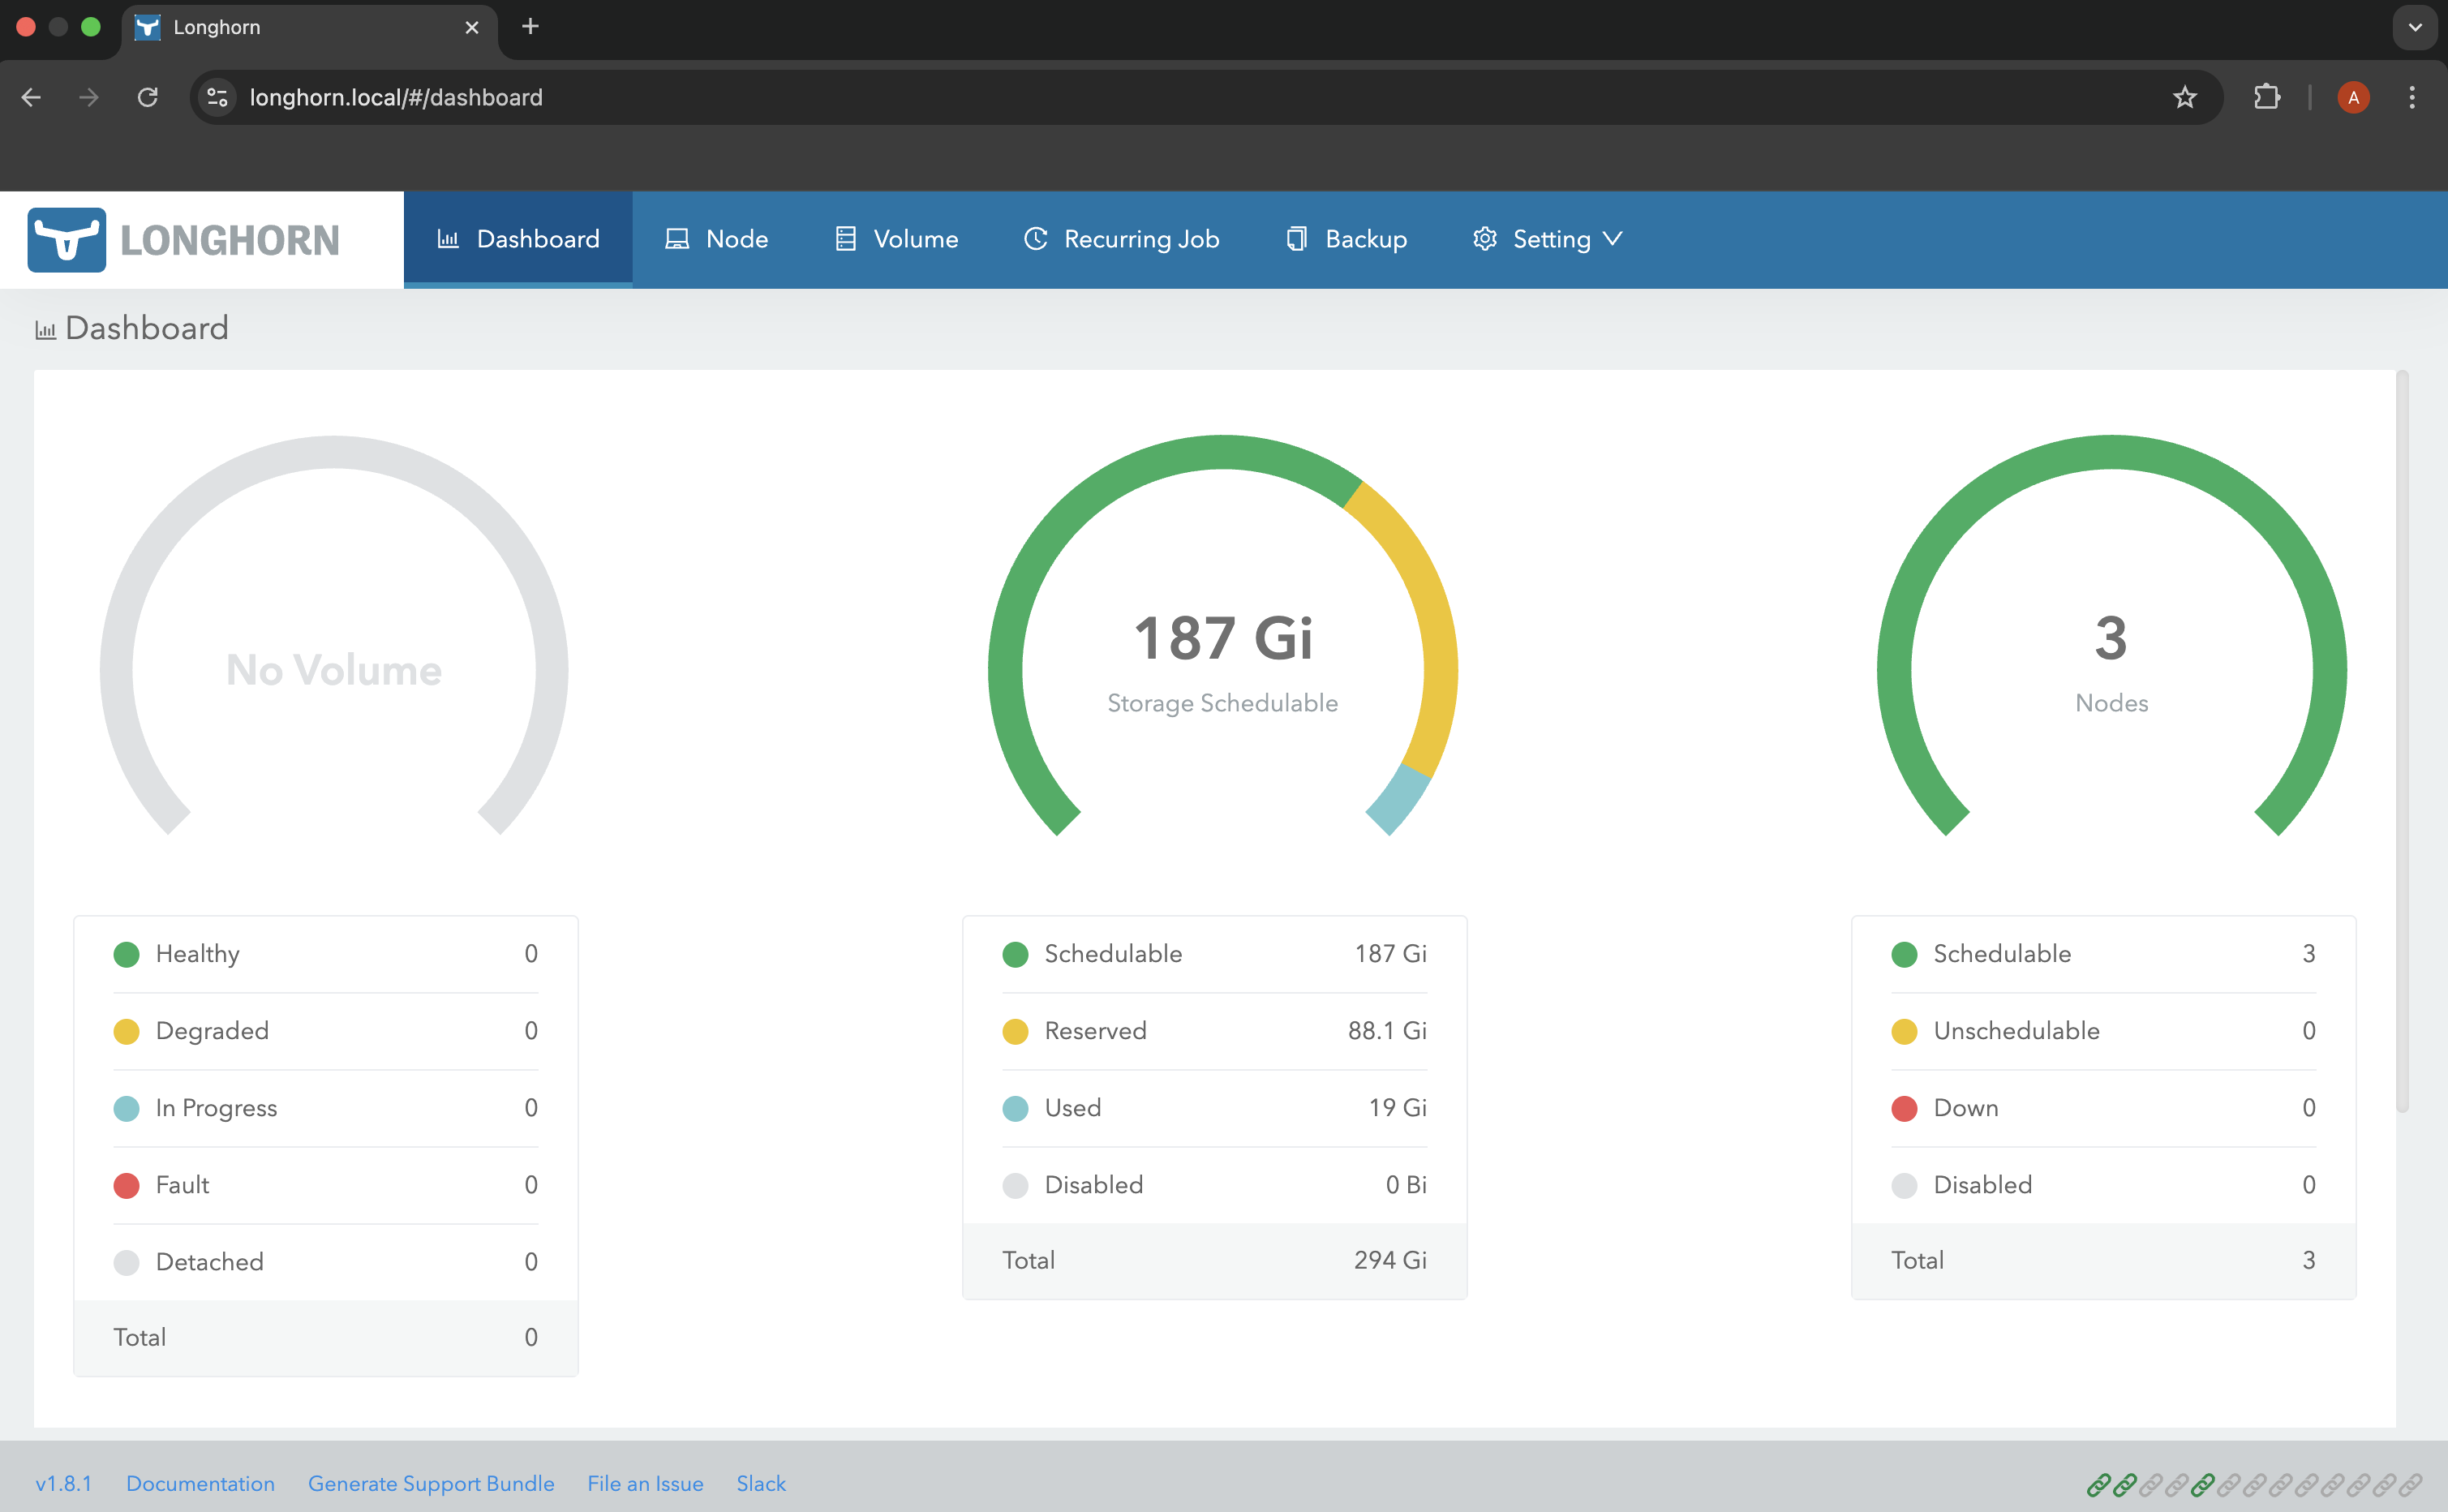The image size is (2448, 1512).
Task: Open the Dashboard page via its chart icon
Action: coord(450,238)
